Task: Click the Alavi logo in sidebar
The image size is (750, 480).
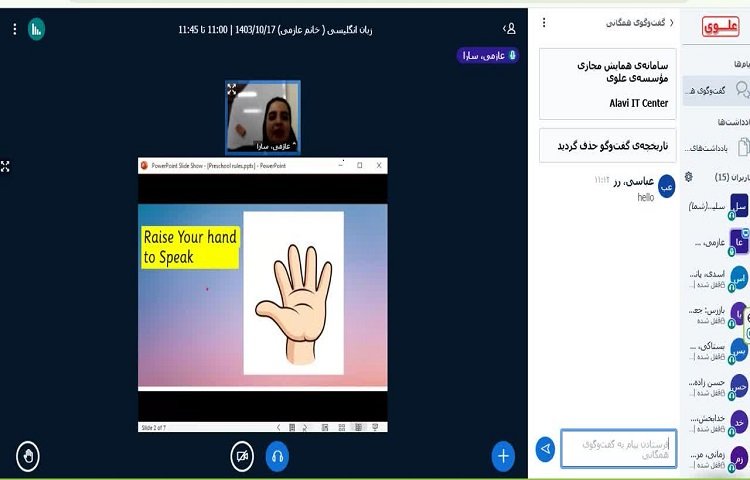Action: pyautogui.click(x=720, y=26)
